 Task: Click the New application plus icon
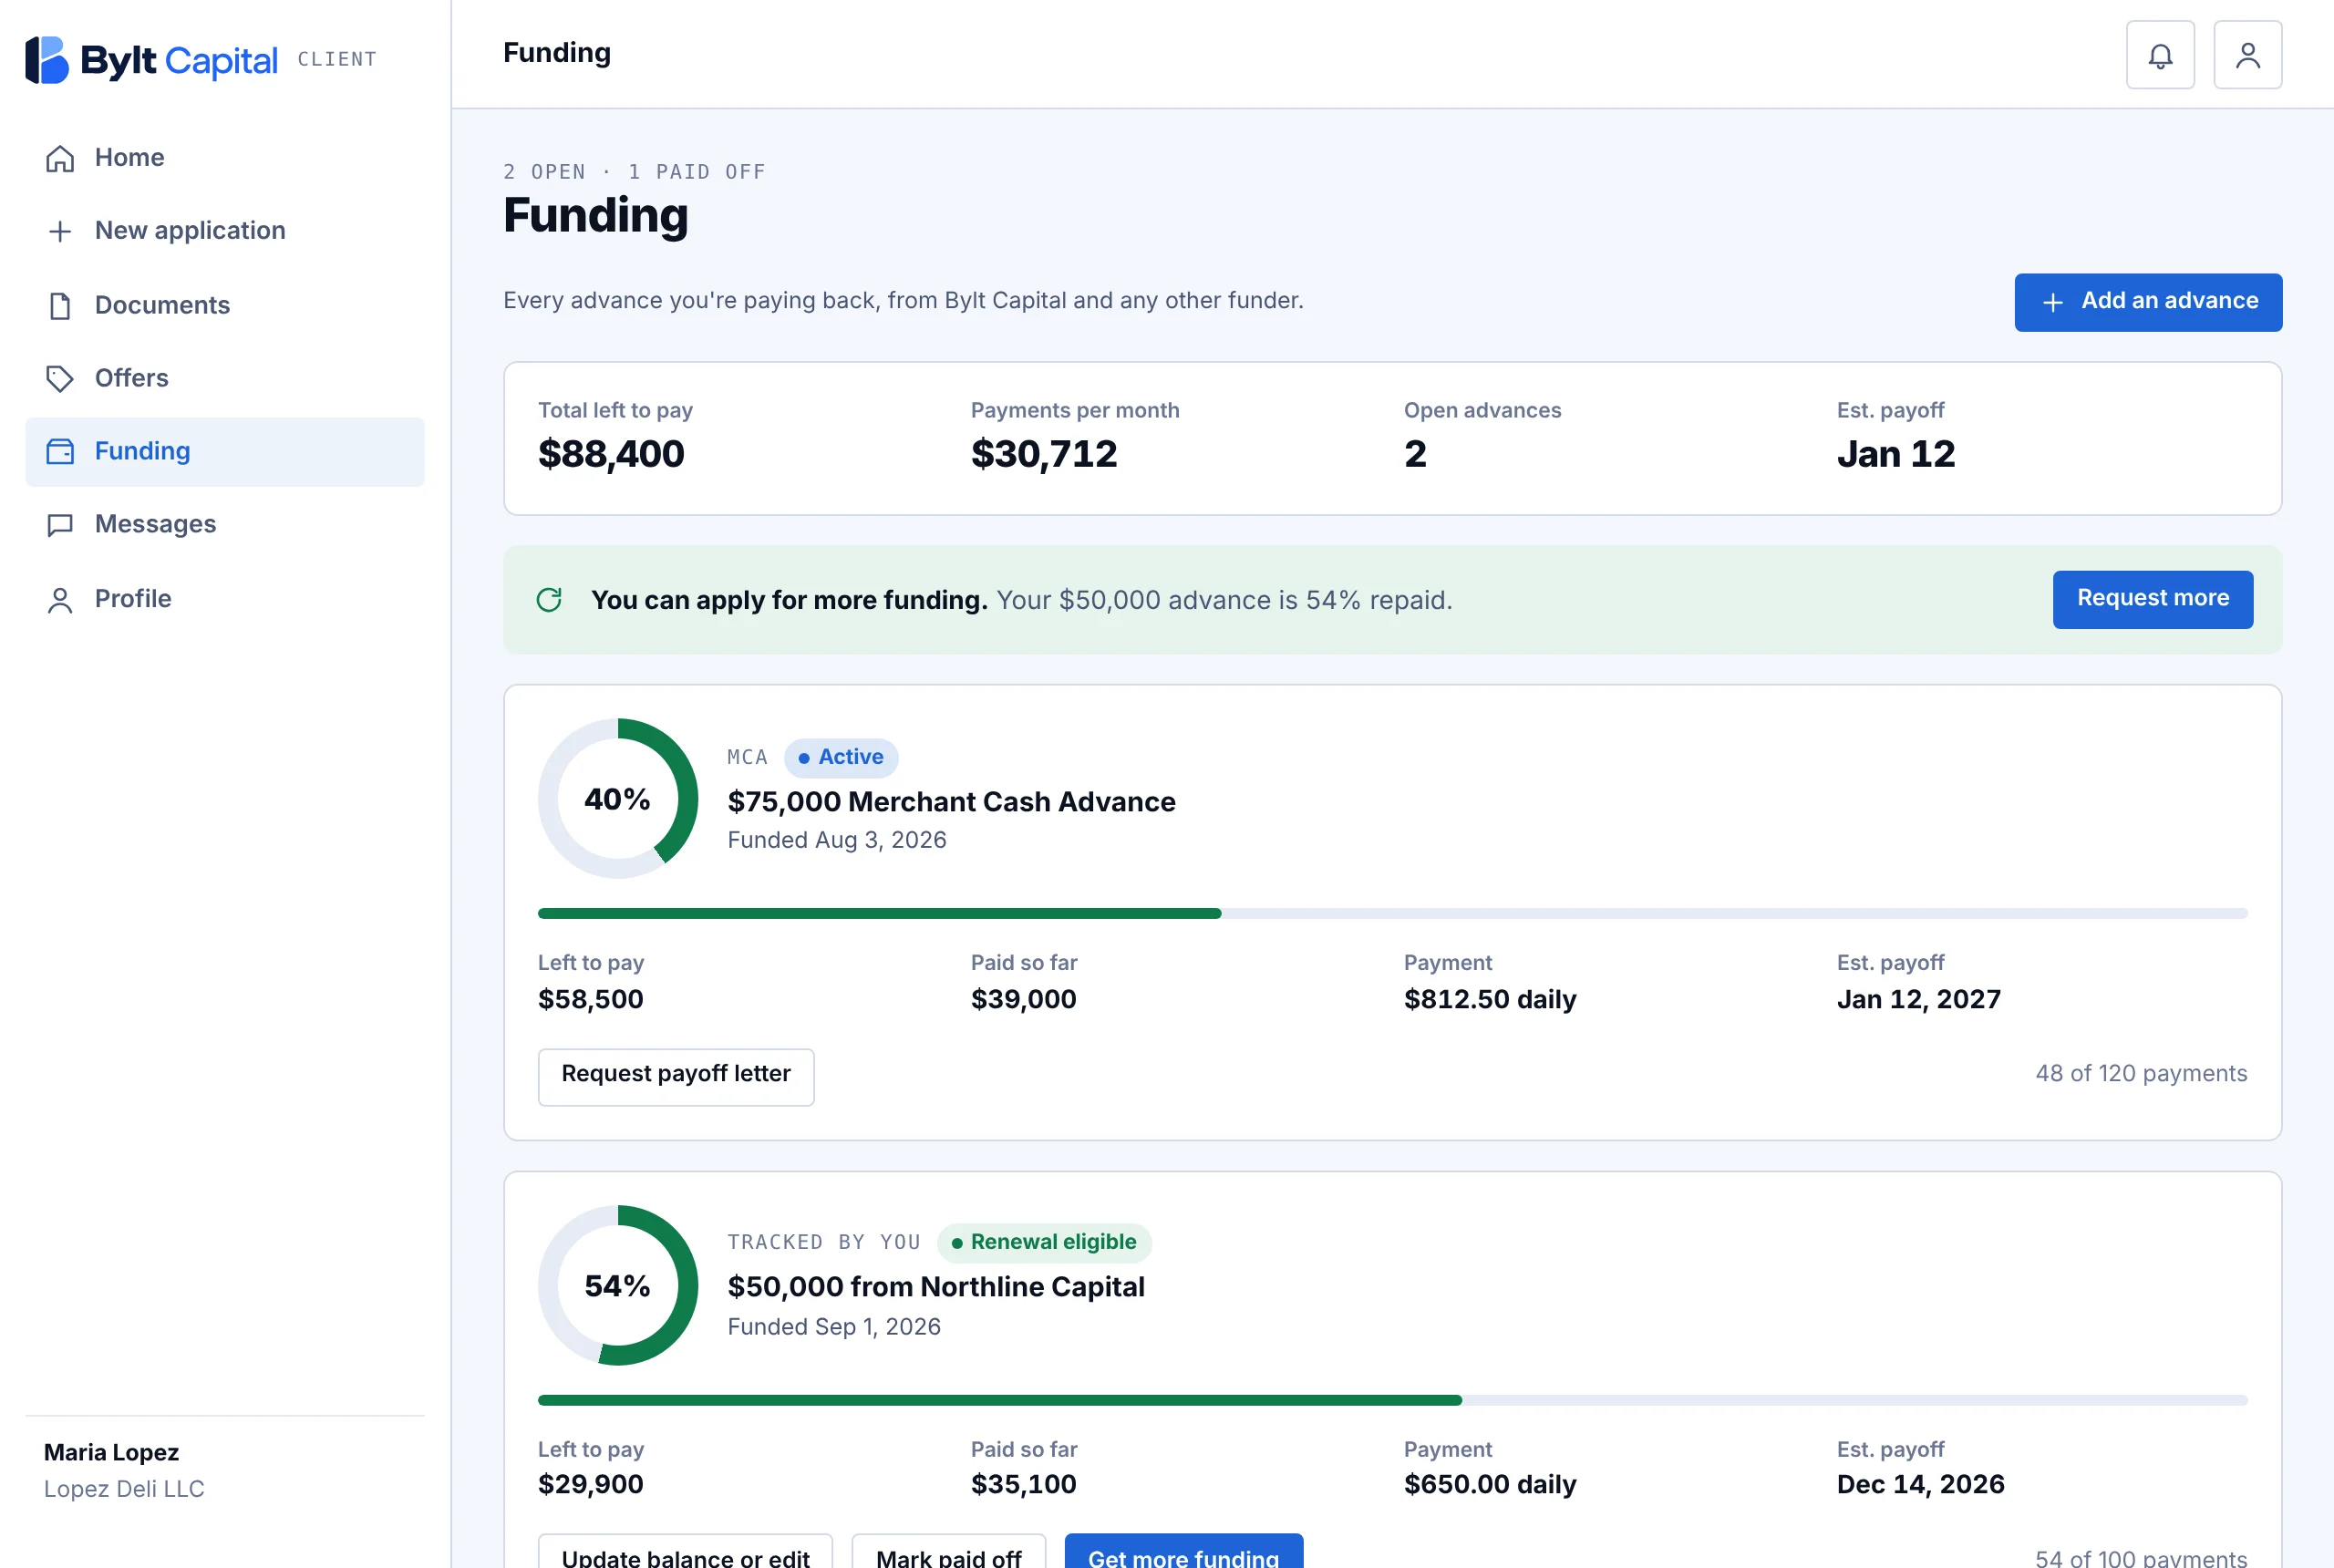click(x=60, y=231)
